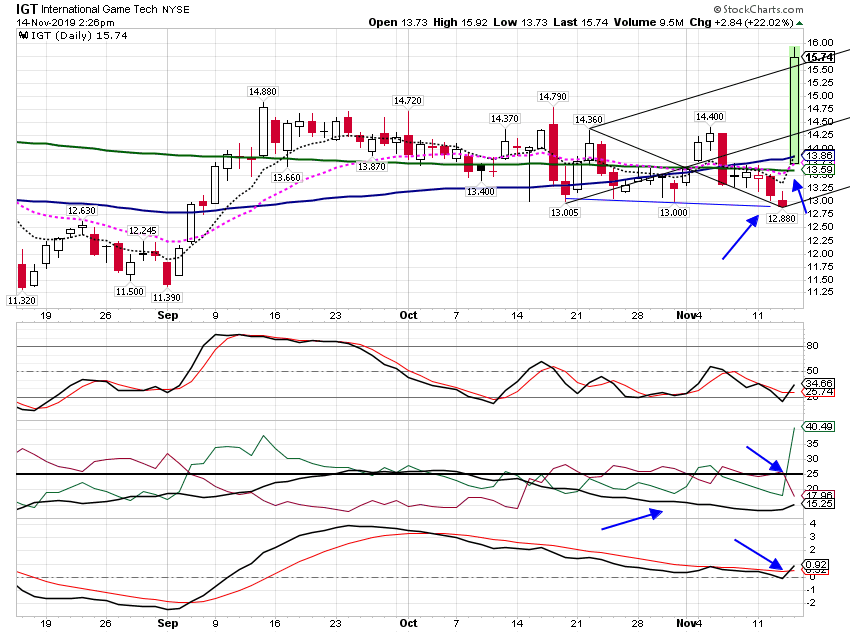
Task: Click the blue 13.86 moving-average axis tag
Action: pyautogui.click(x=819, y=156)
